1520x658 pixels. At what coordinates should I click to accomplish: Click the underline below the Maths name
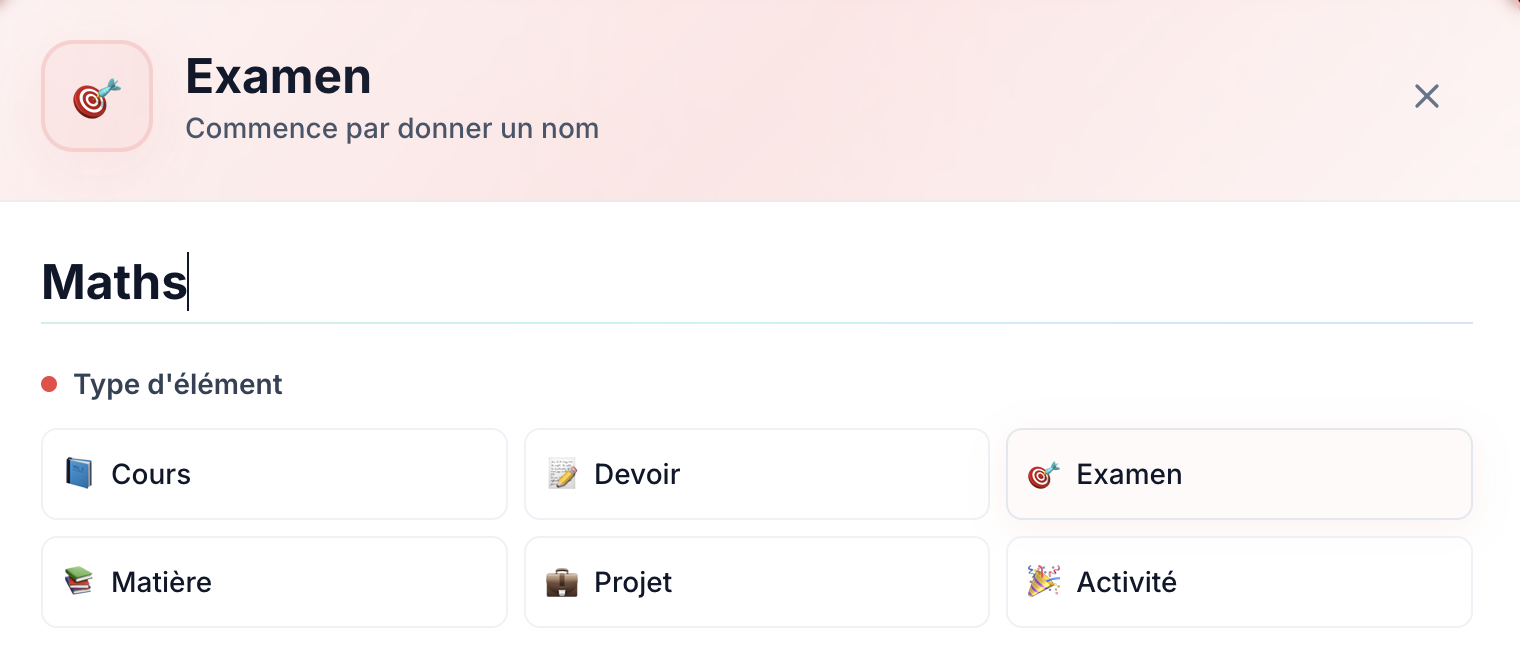(x=756, y=323)
